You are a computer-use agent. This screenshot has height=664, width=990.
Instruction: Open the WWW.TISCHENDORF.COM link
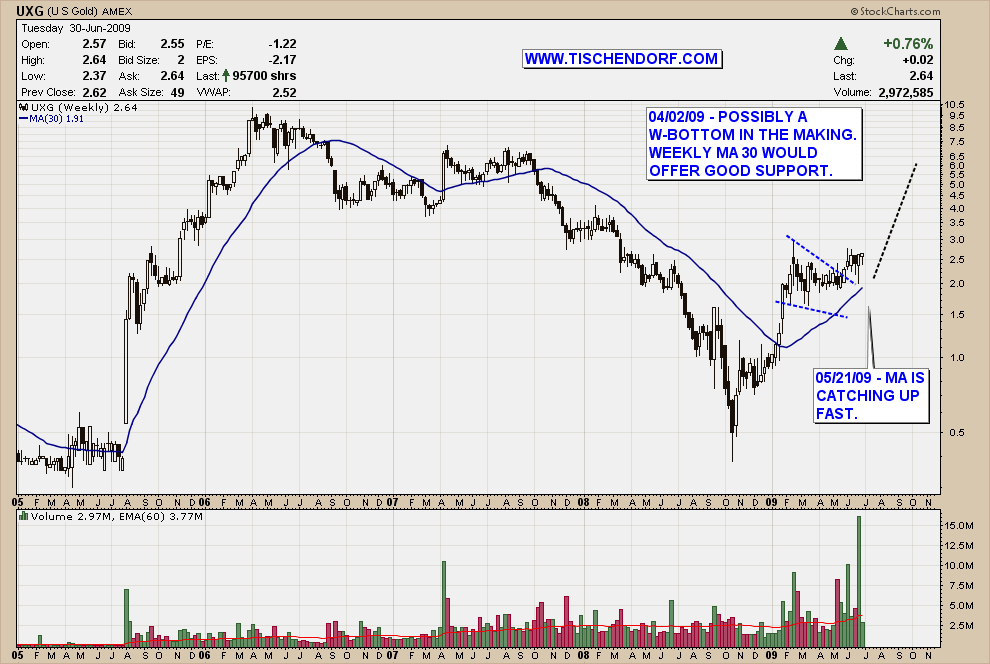tap(621, 59)
